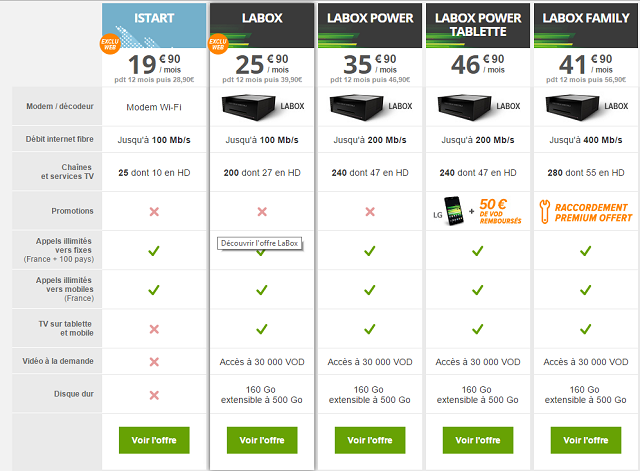640x471 pixels.
Task: Select the LABOX FAMILY plan header
Action: (x=585, y=20)
